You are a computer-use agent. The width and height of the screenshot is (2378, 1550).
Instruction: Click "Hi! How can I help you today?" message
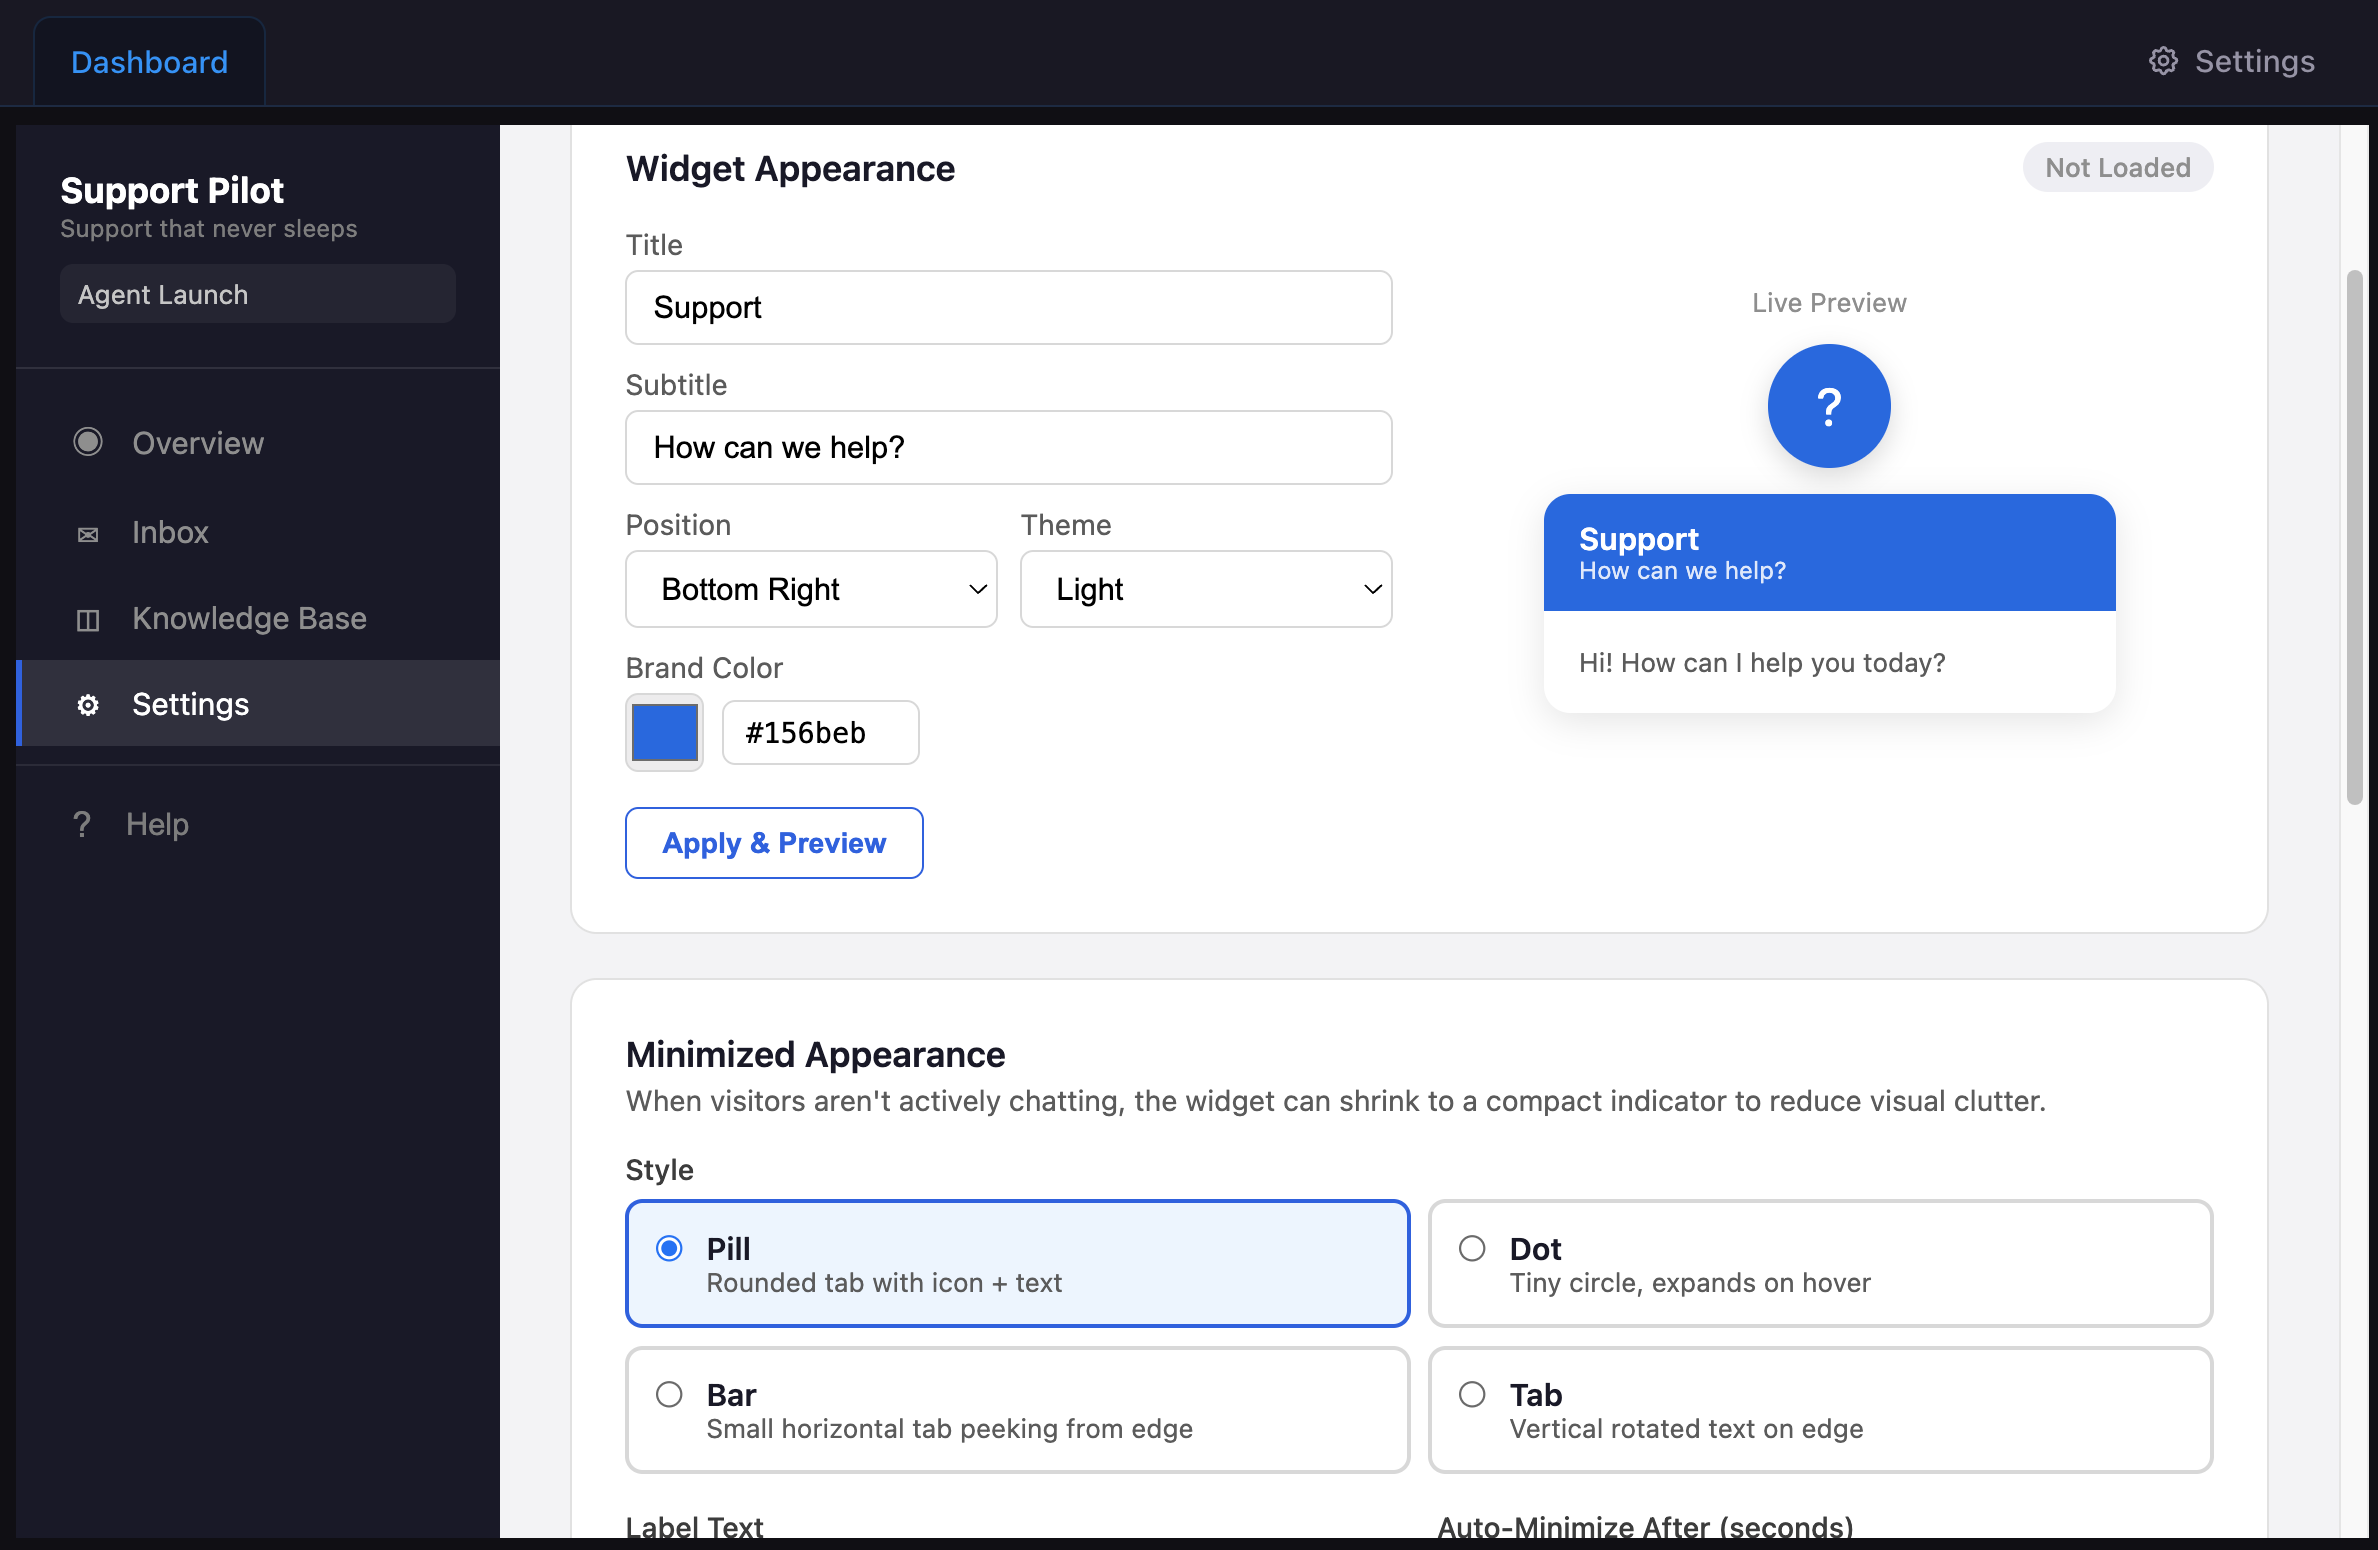[x=1762, y=663]
